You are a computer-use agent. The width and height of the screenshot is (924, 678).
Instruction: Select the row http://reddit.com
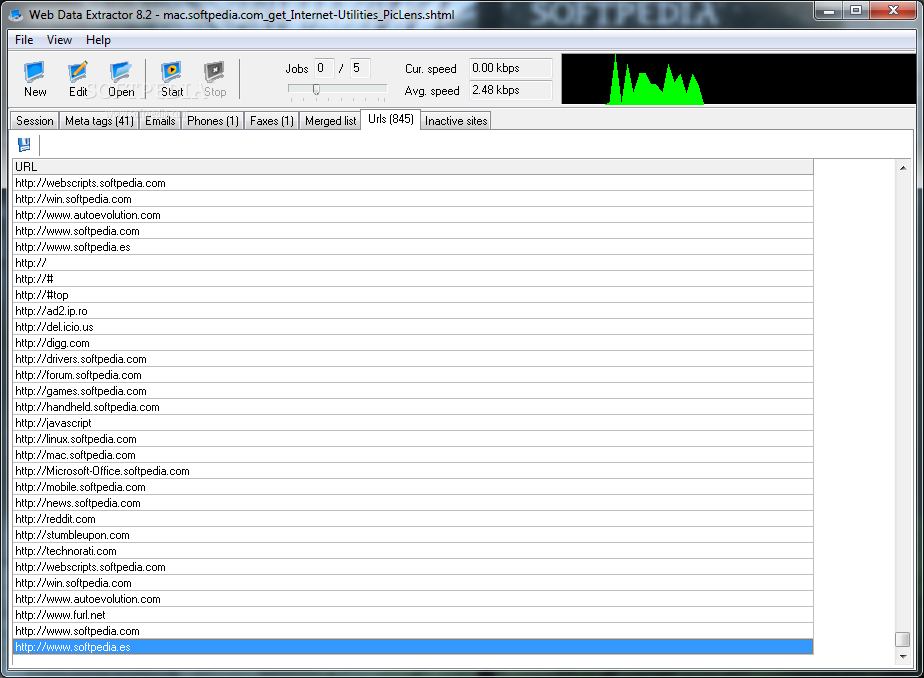point(413,519)
